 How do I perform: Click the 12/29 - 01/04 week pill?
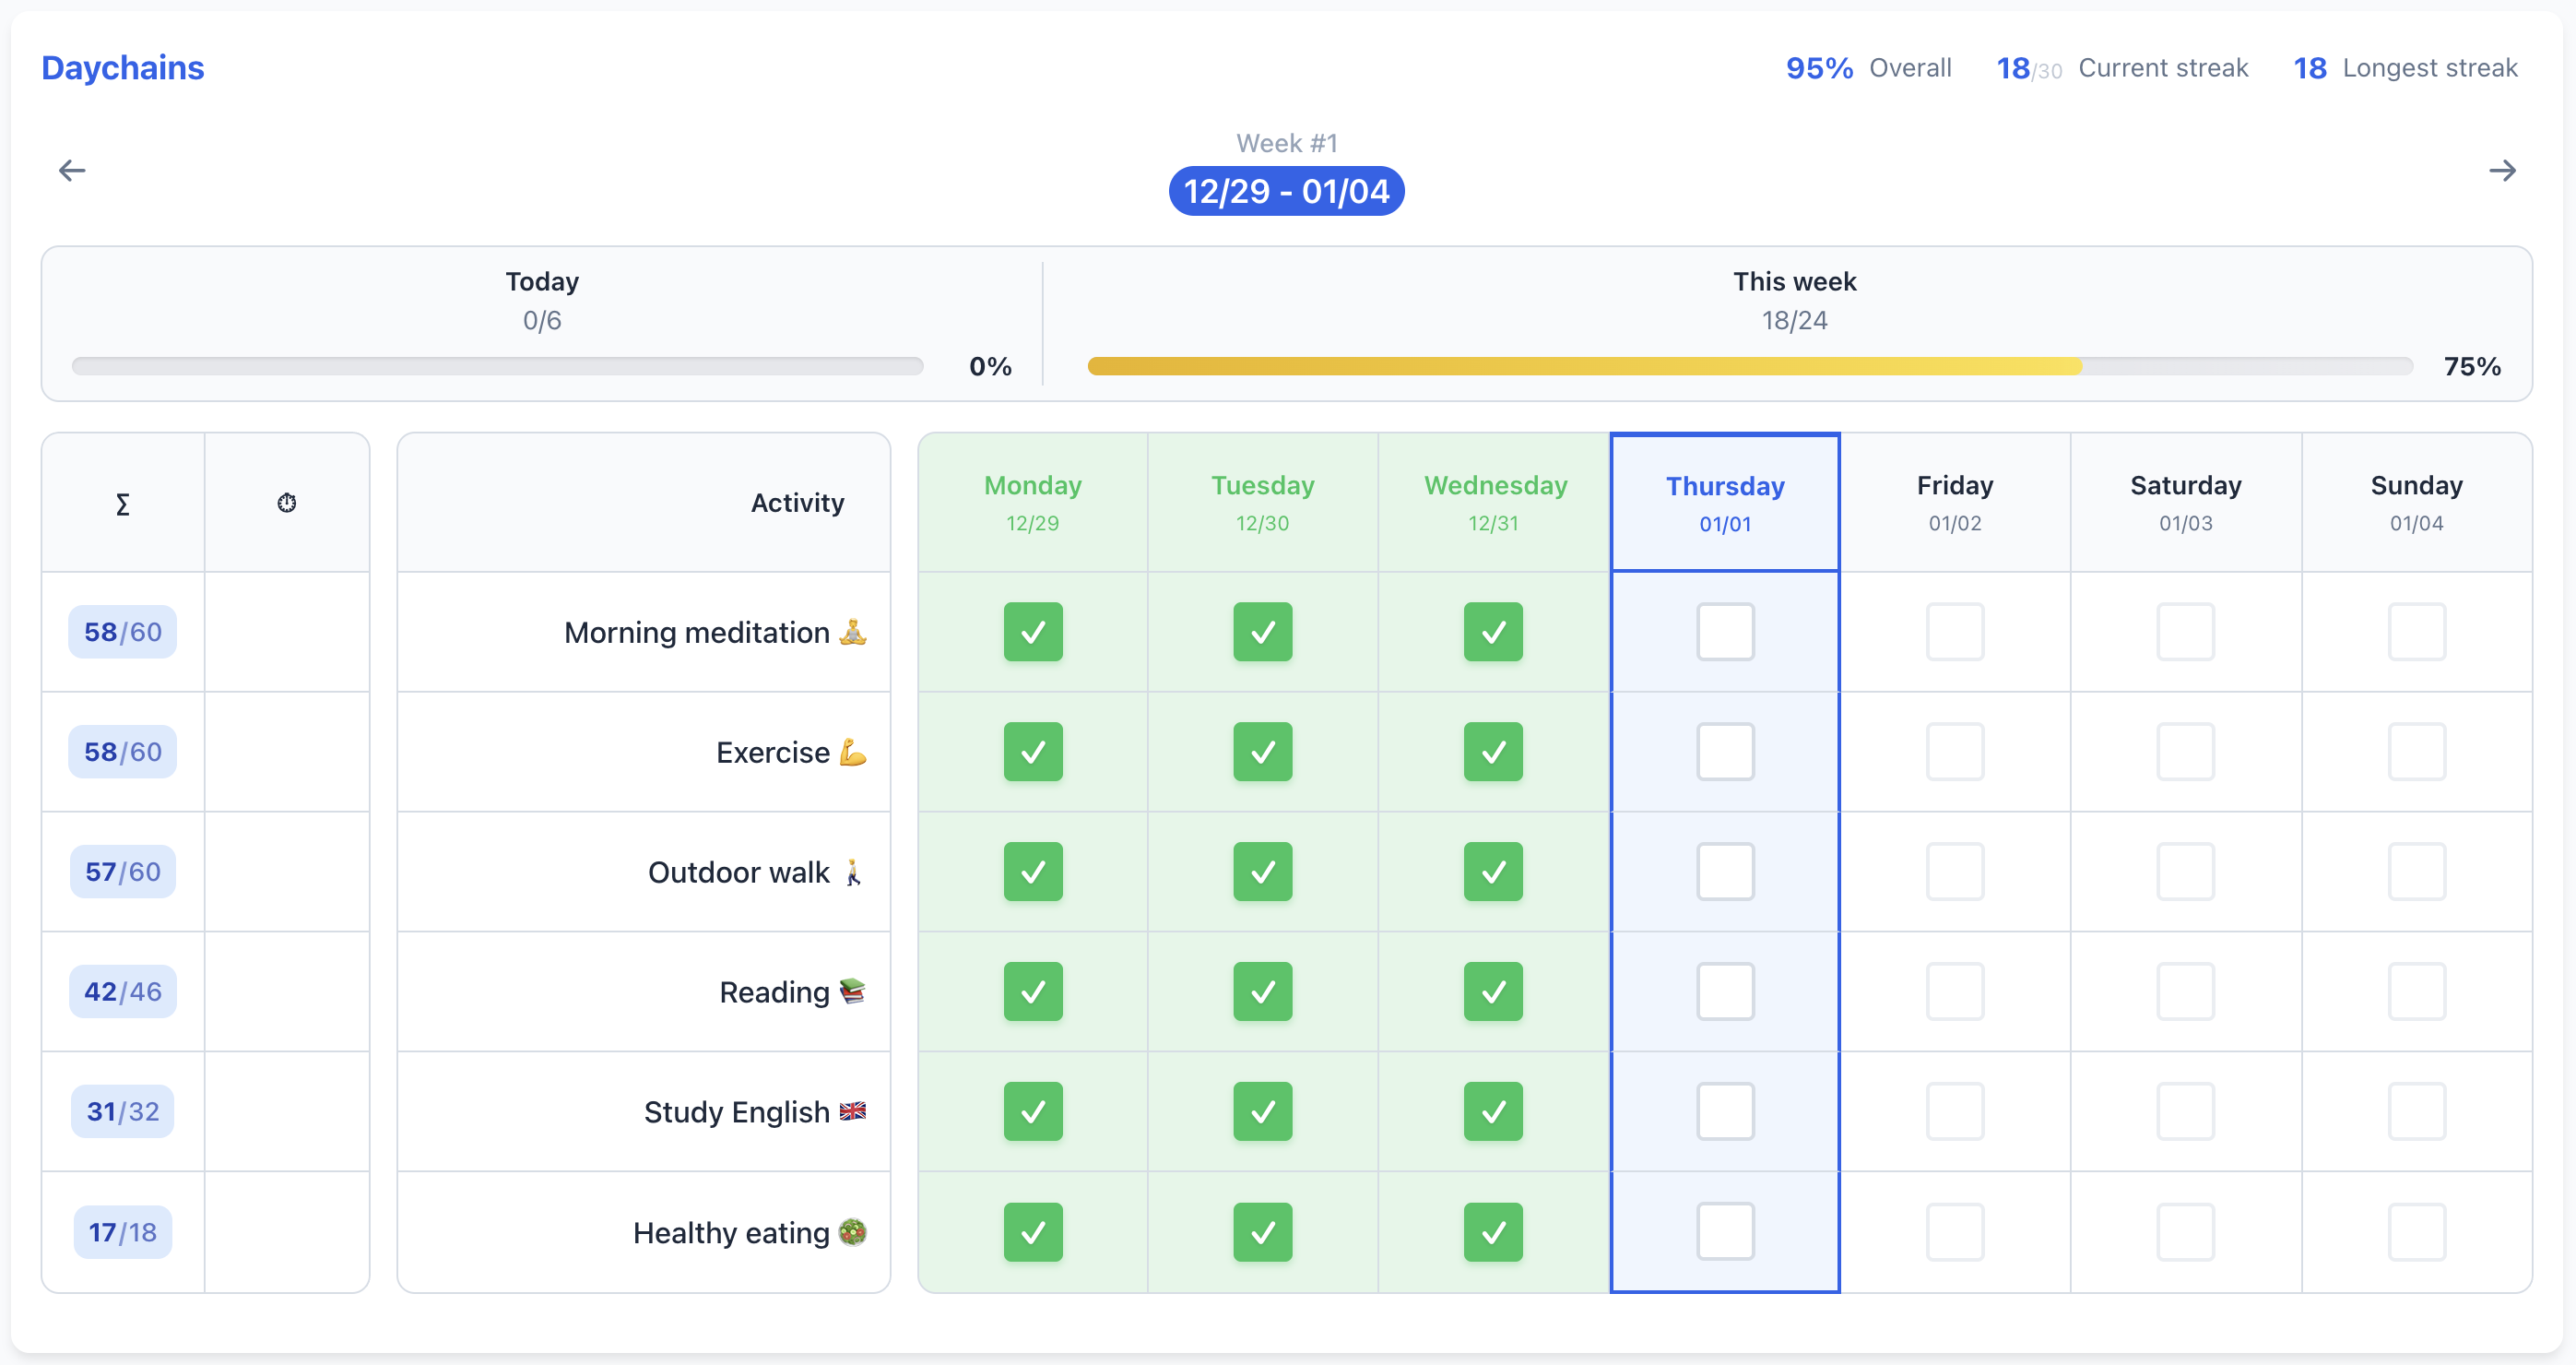pos(1287,190)
